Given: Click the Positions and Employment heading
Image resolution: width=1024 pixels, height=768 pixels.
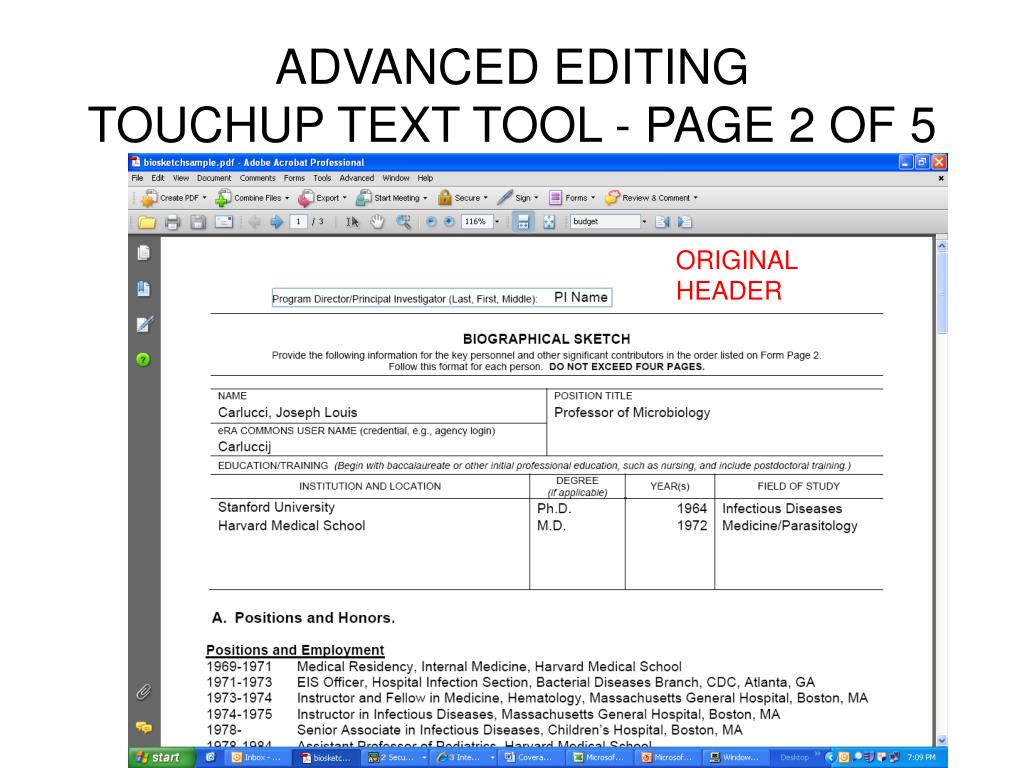Looking at the screenshot, I should click(295, 650).
